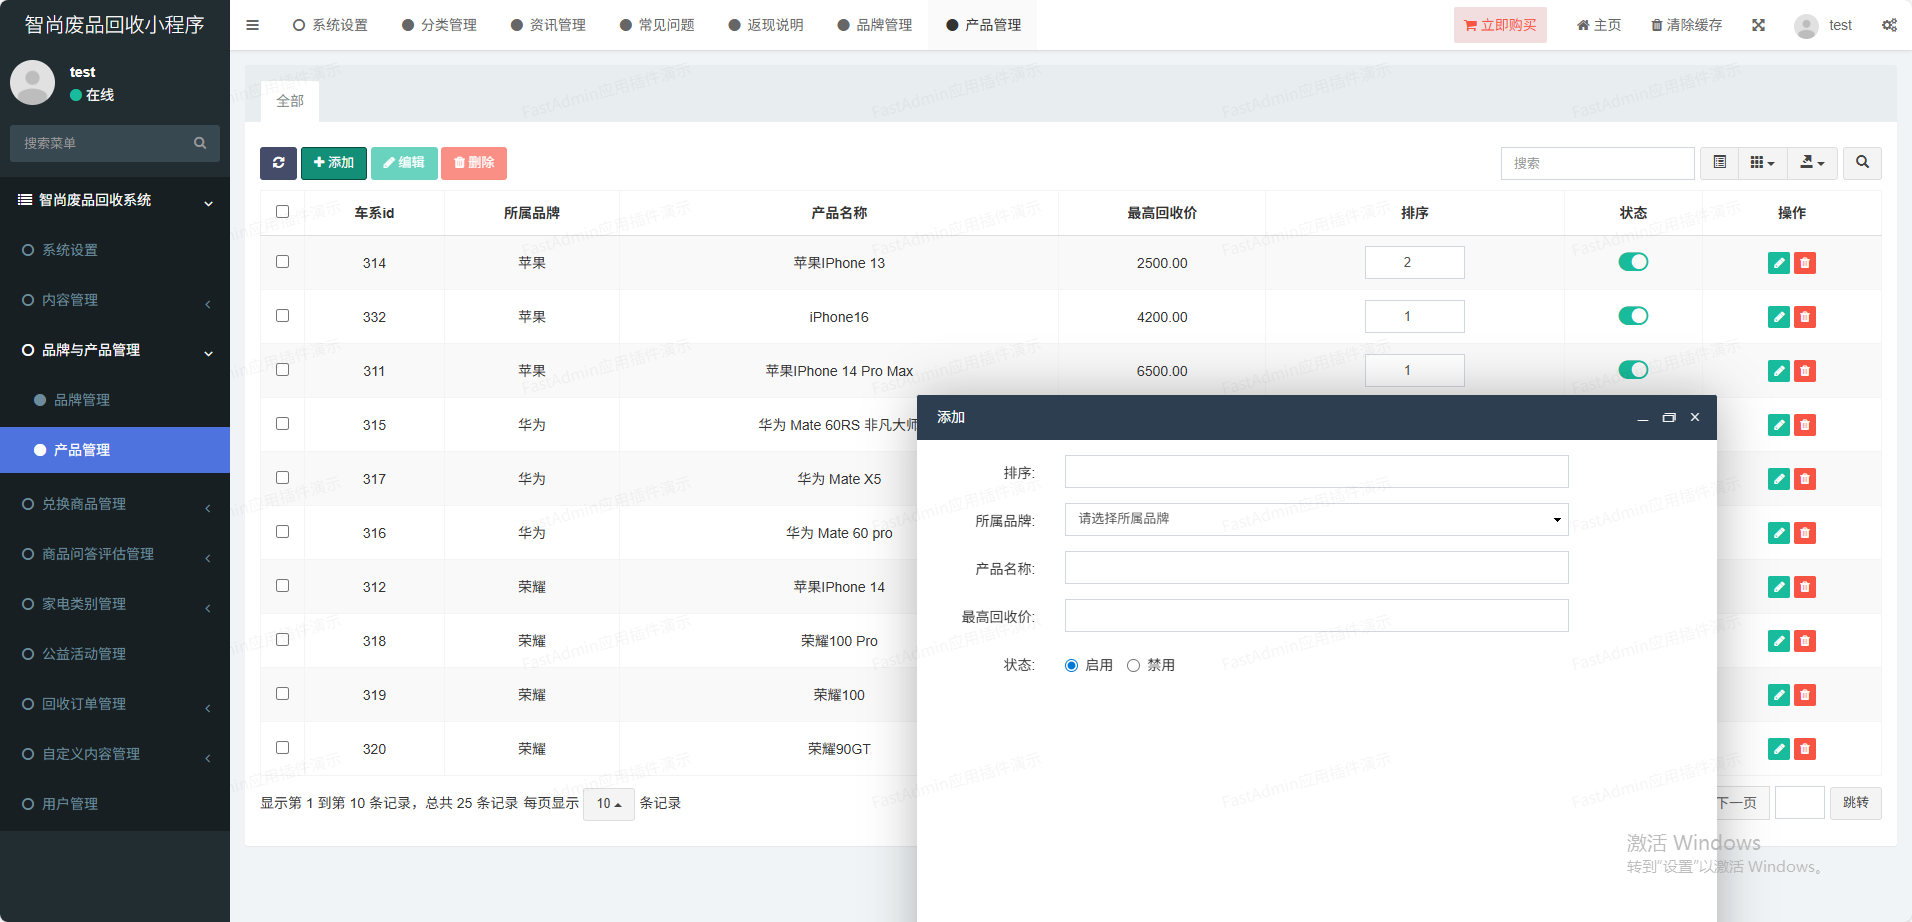This screenshot has width=1912, height=922.
Task: Open the columns visibility dropdown
Action: click(x=1762, y=163)
